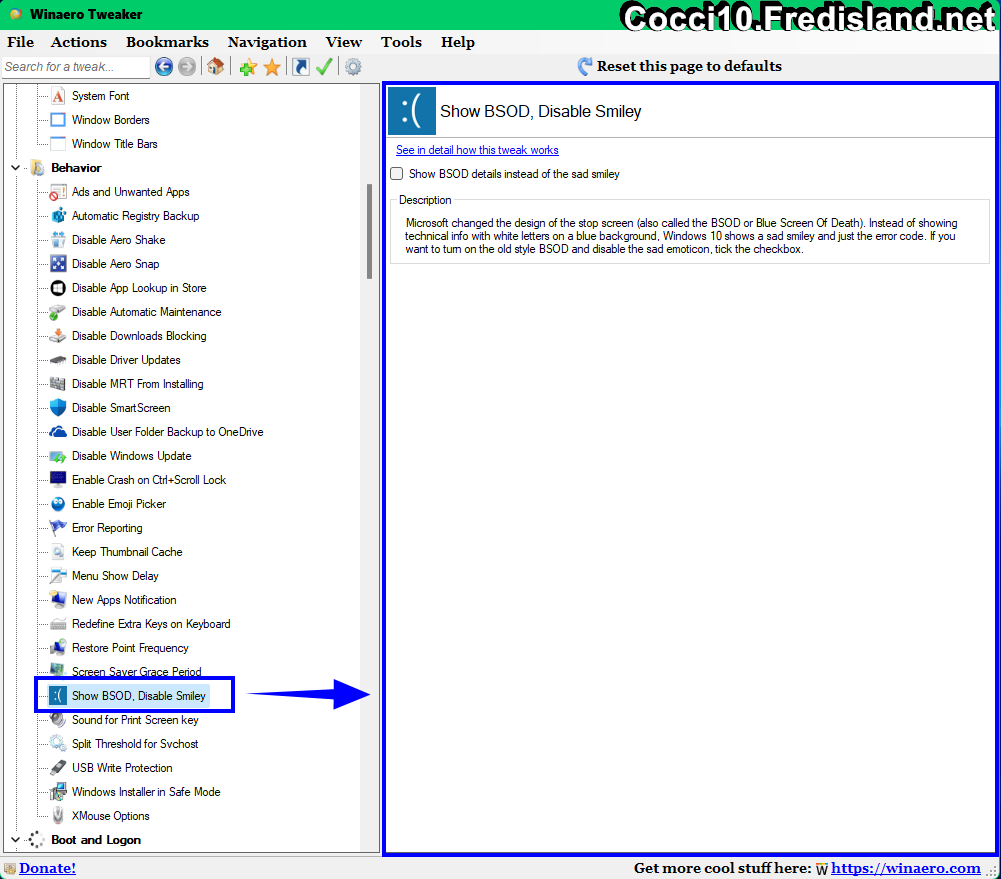The height and width of the screenshot is (879, 1001).
Task: Select Sound for Print Screen key
Action: tap(135, 720)
